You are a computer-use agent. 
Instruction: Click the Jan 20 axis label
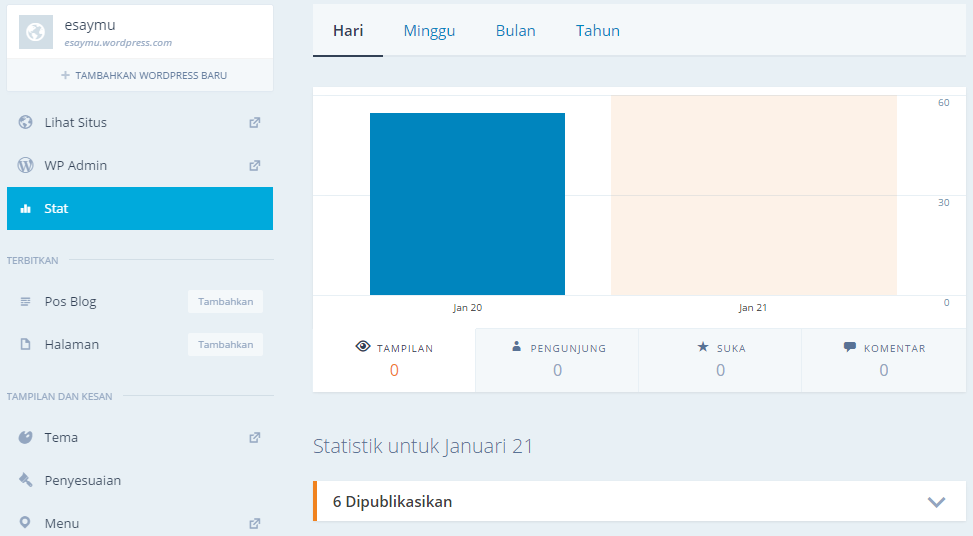(467, 308)
